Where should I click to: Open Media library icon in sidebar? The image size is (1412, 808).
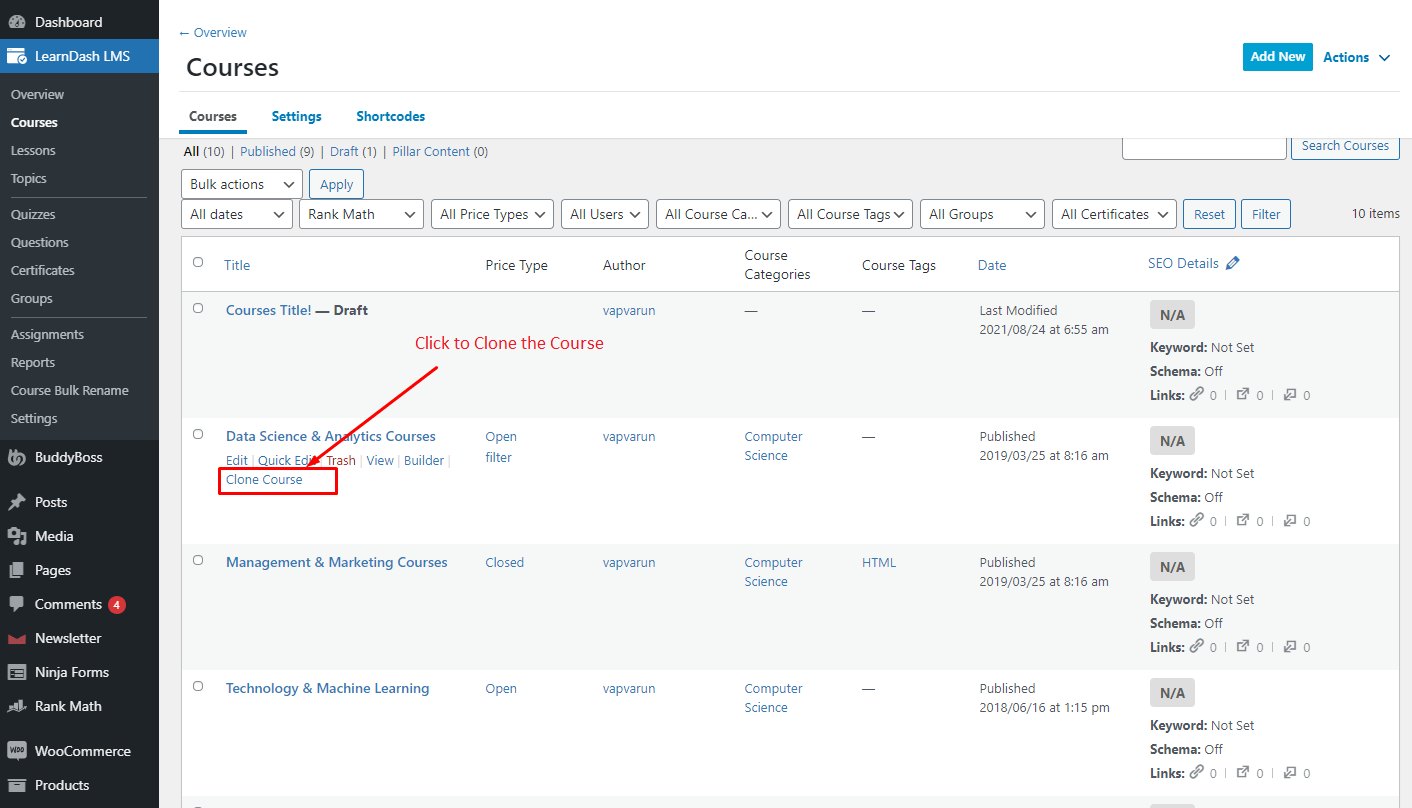[16, 536]
